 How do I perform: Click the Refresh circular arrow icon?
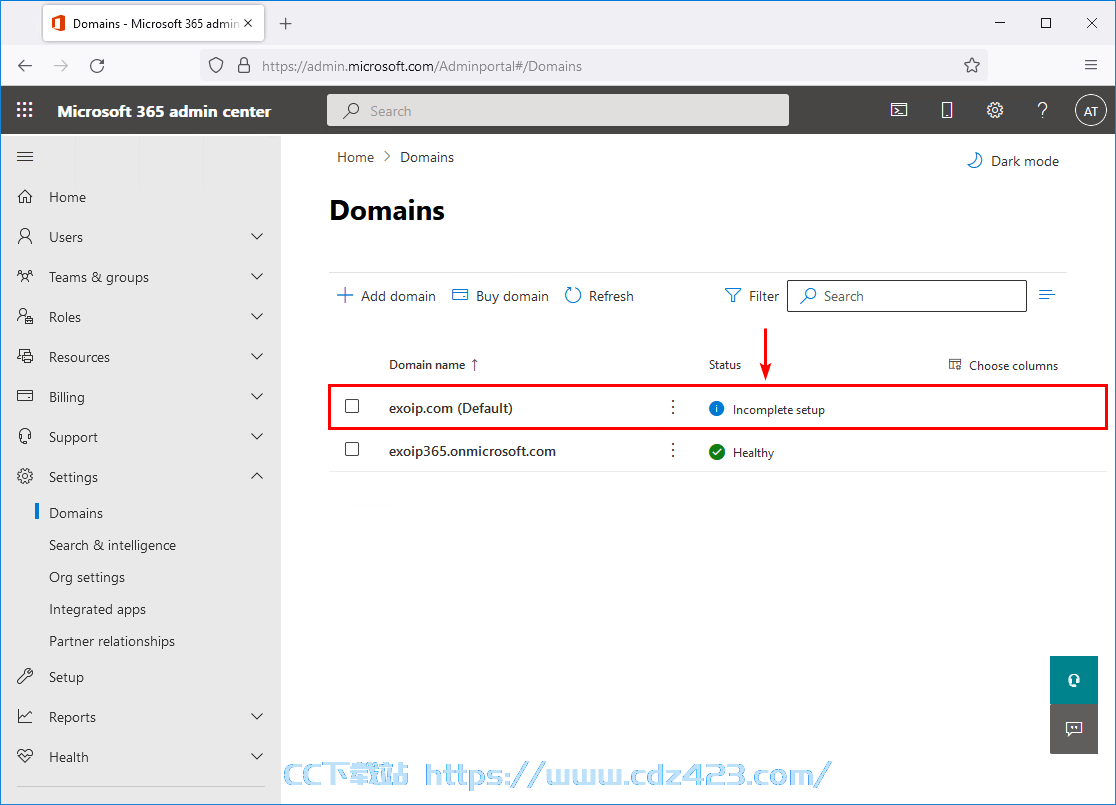point(573,295)
